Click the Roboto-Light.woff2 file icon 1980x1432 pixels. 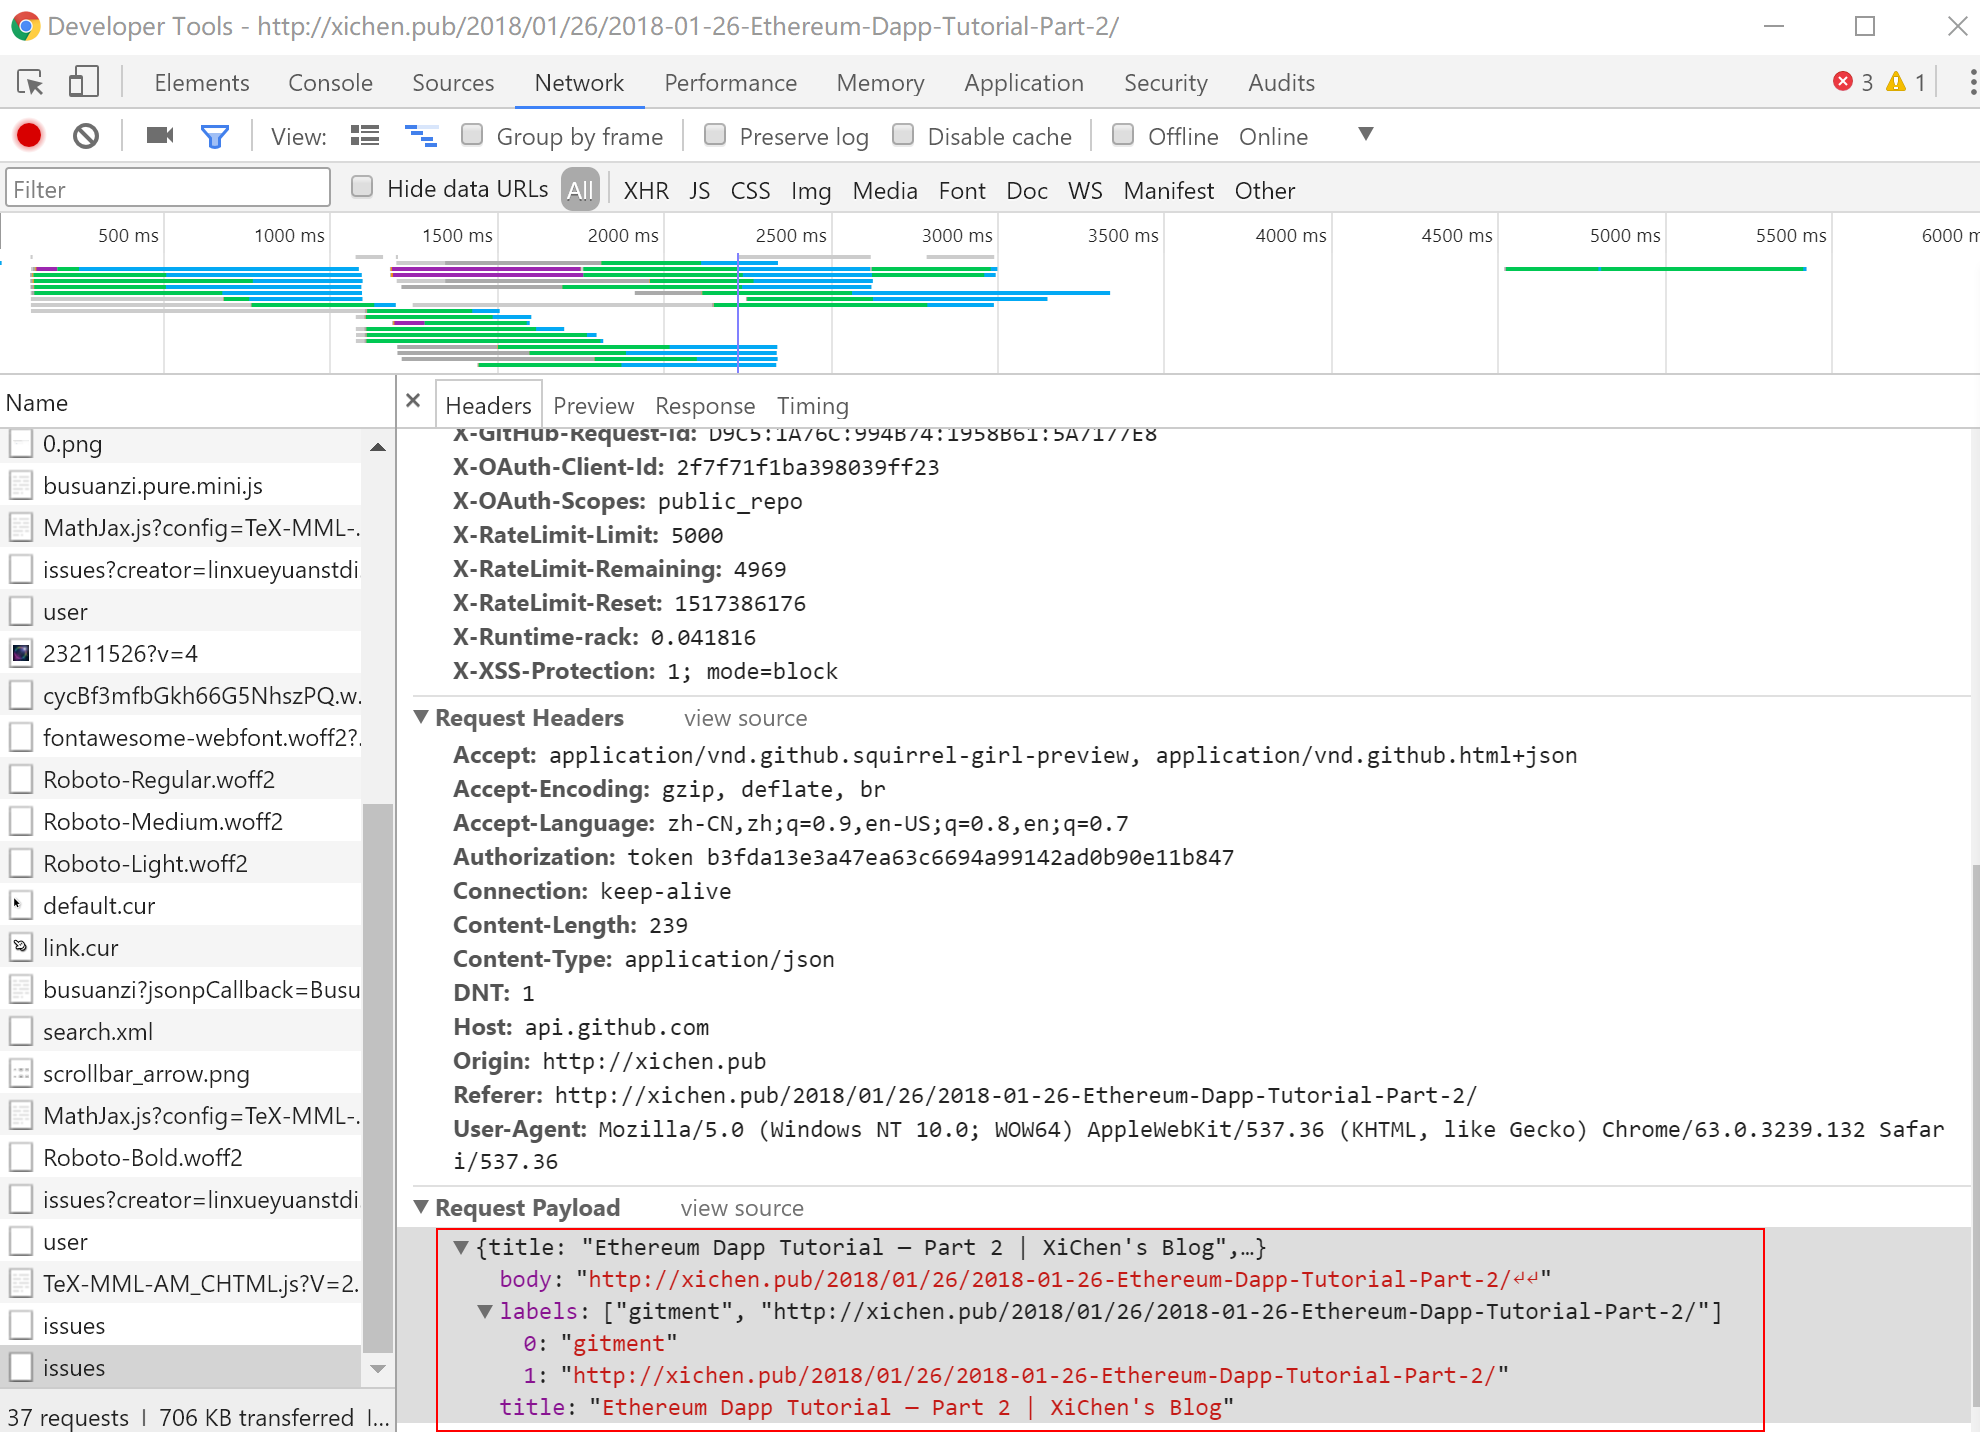(20, 864)
